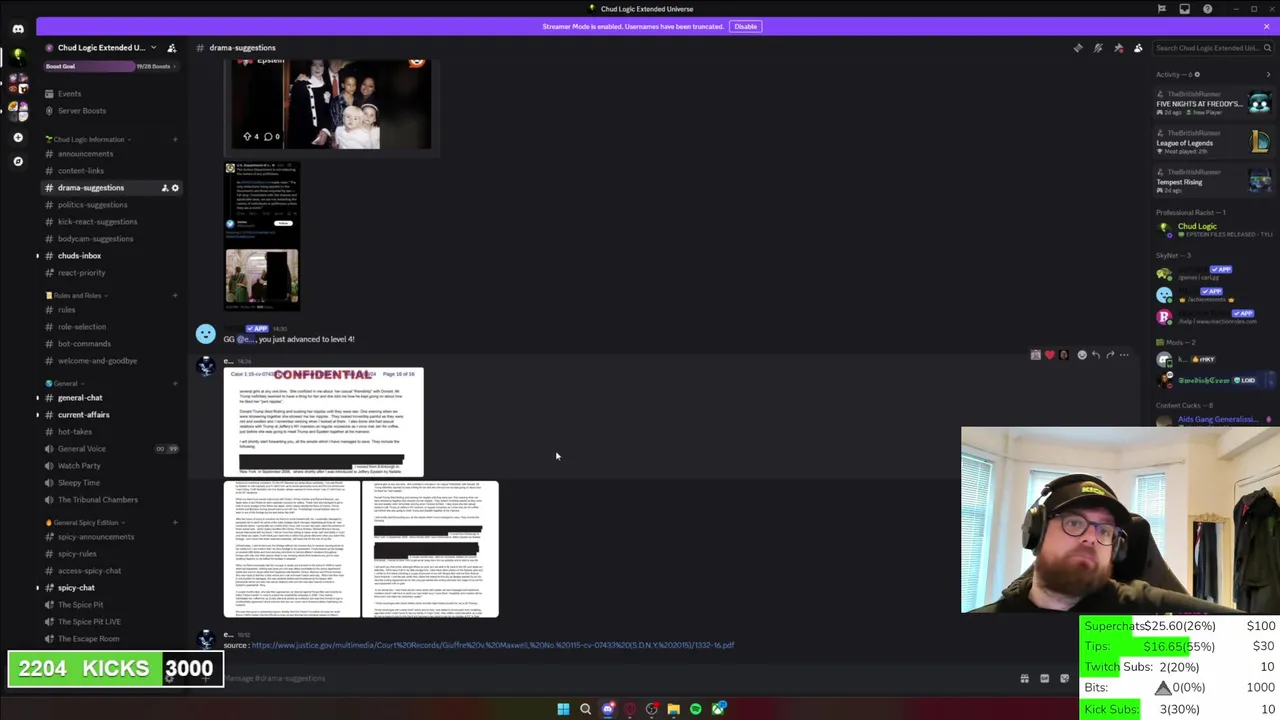This screenshot has width=1280, height=720.
Task: Toggle member list visibility icon
Action: point(1138,48)
